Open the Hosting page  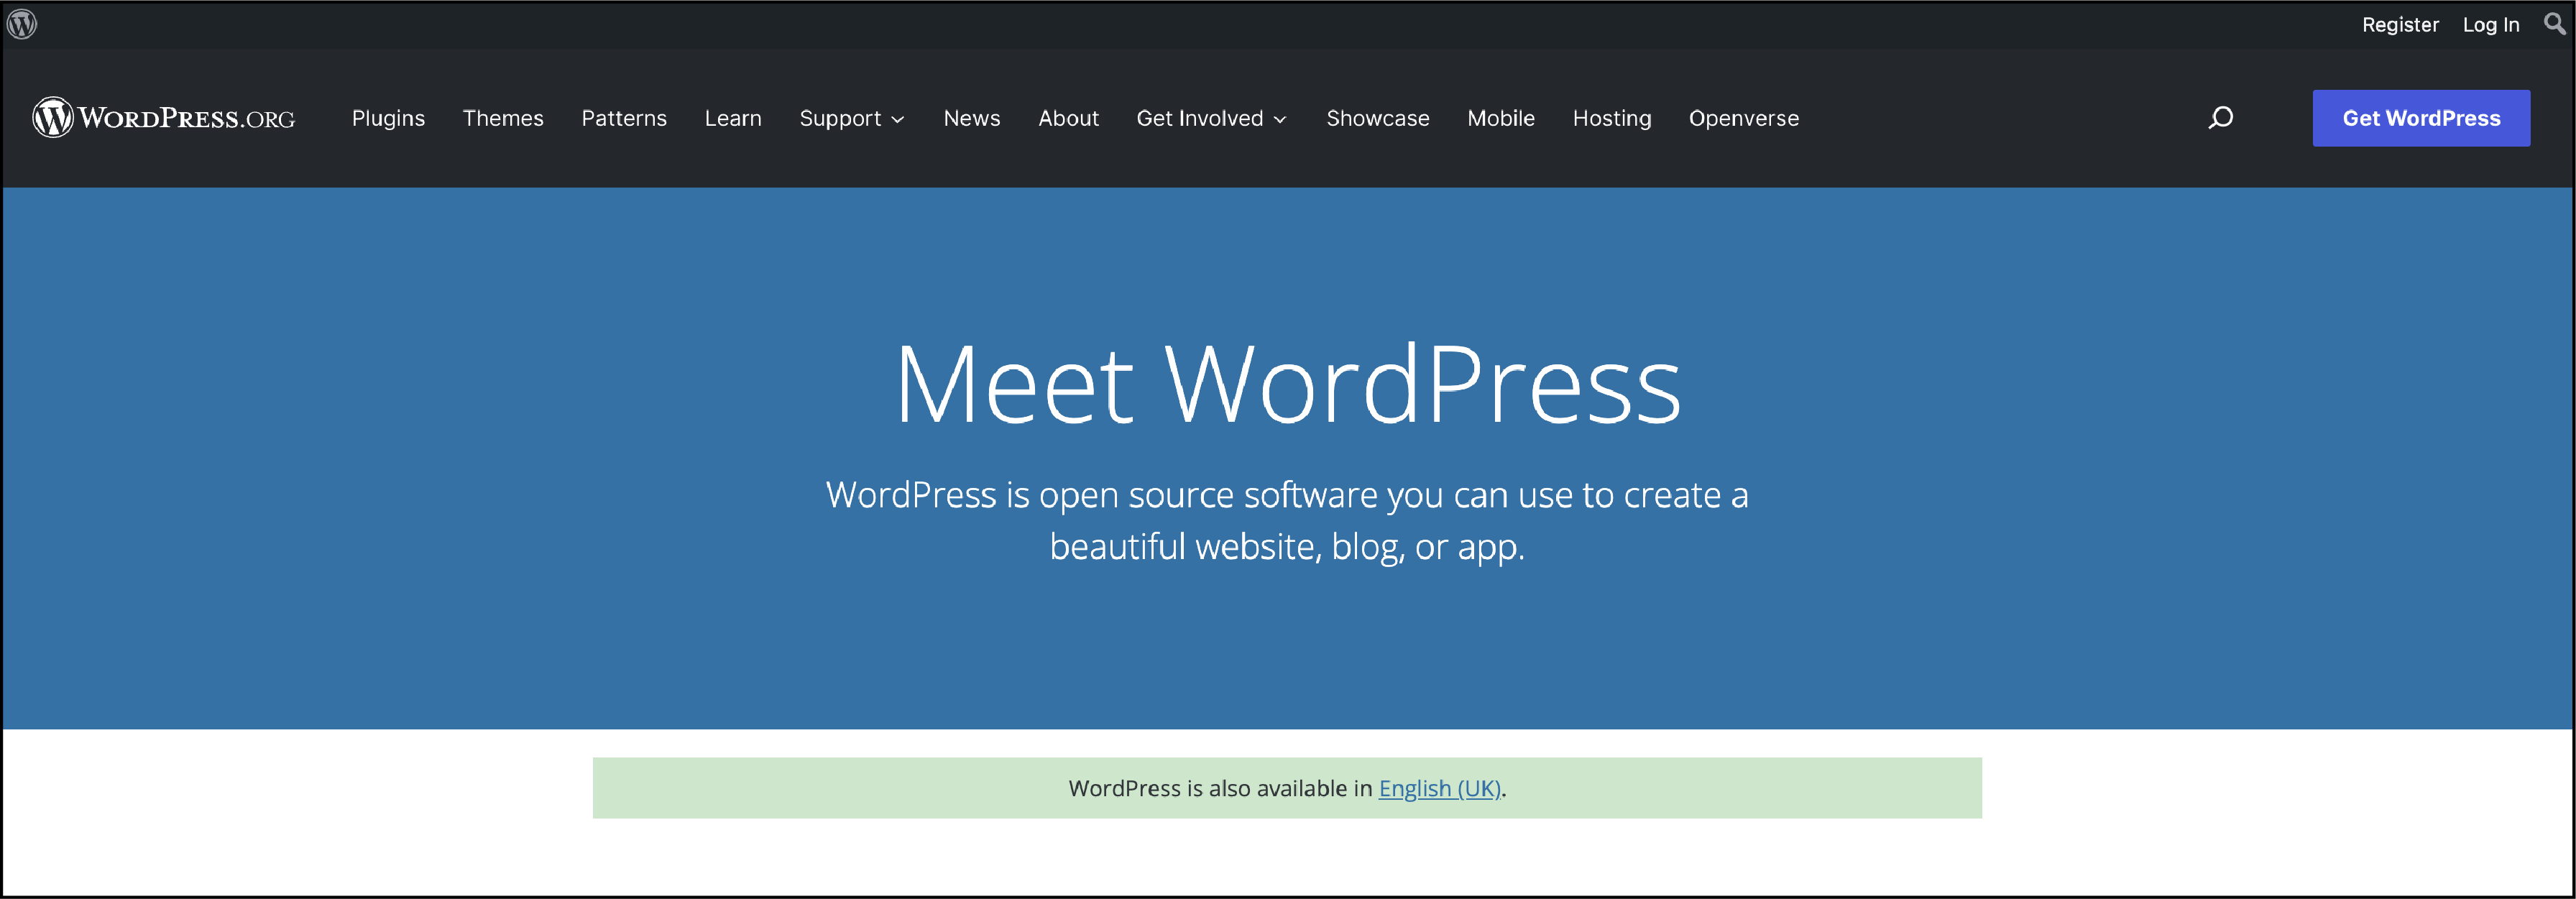tap(1612, 118)
